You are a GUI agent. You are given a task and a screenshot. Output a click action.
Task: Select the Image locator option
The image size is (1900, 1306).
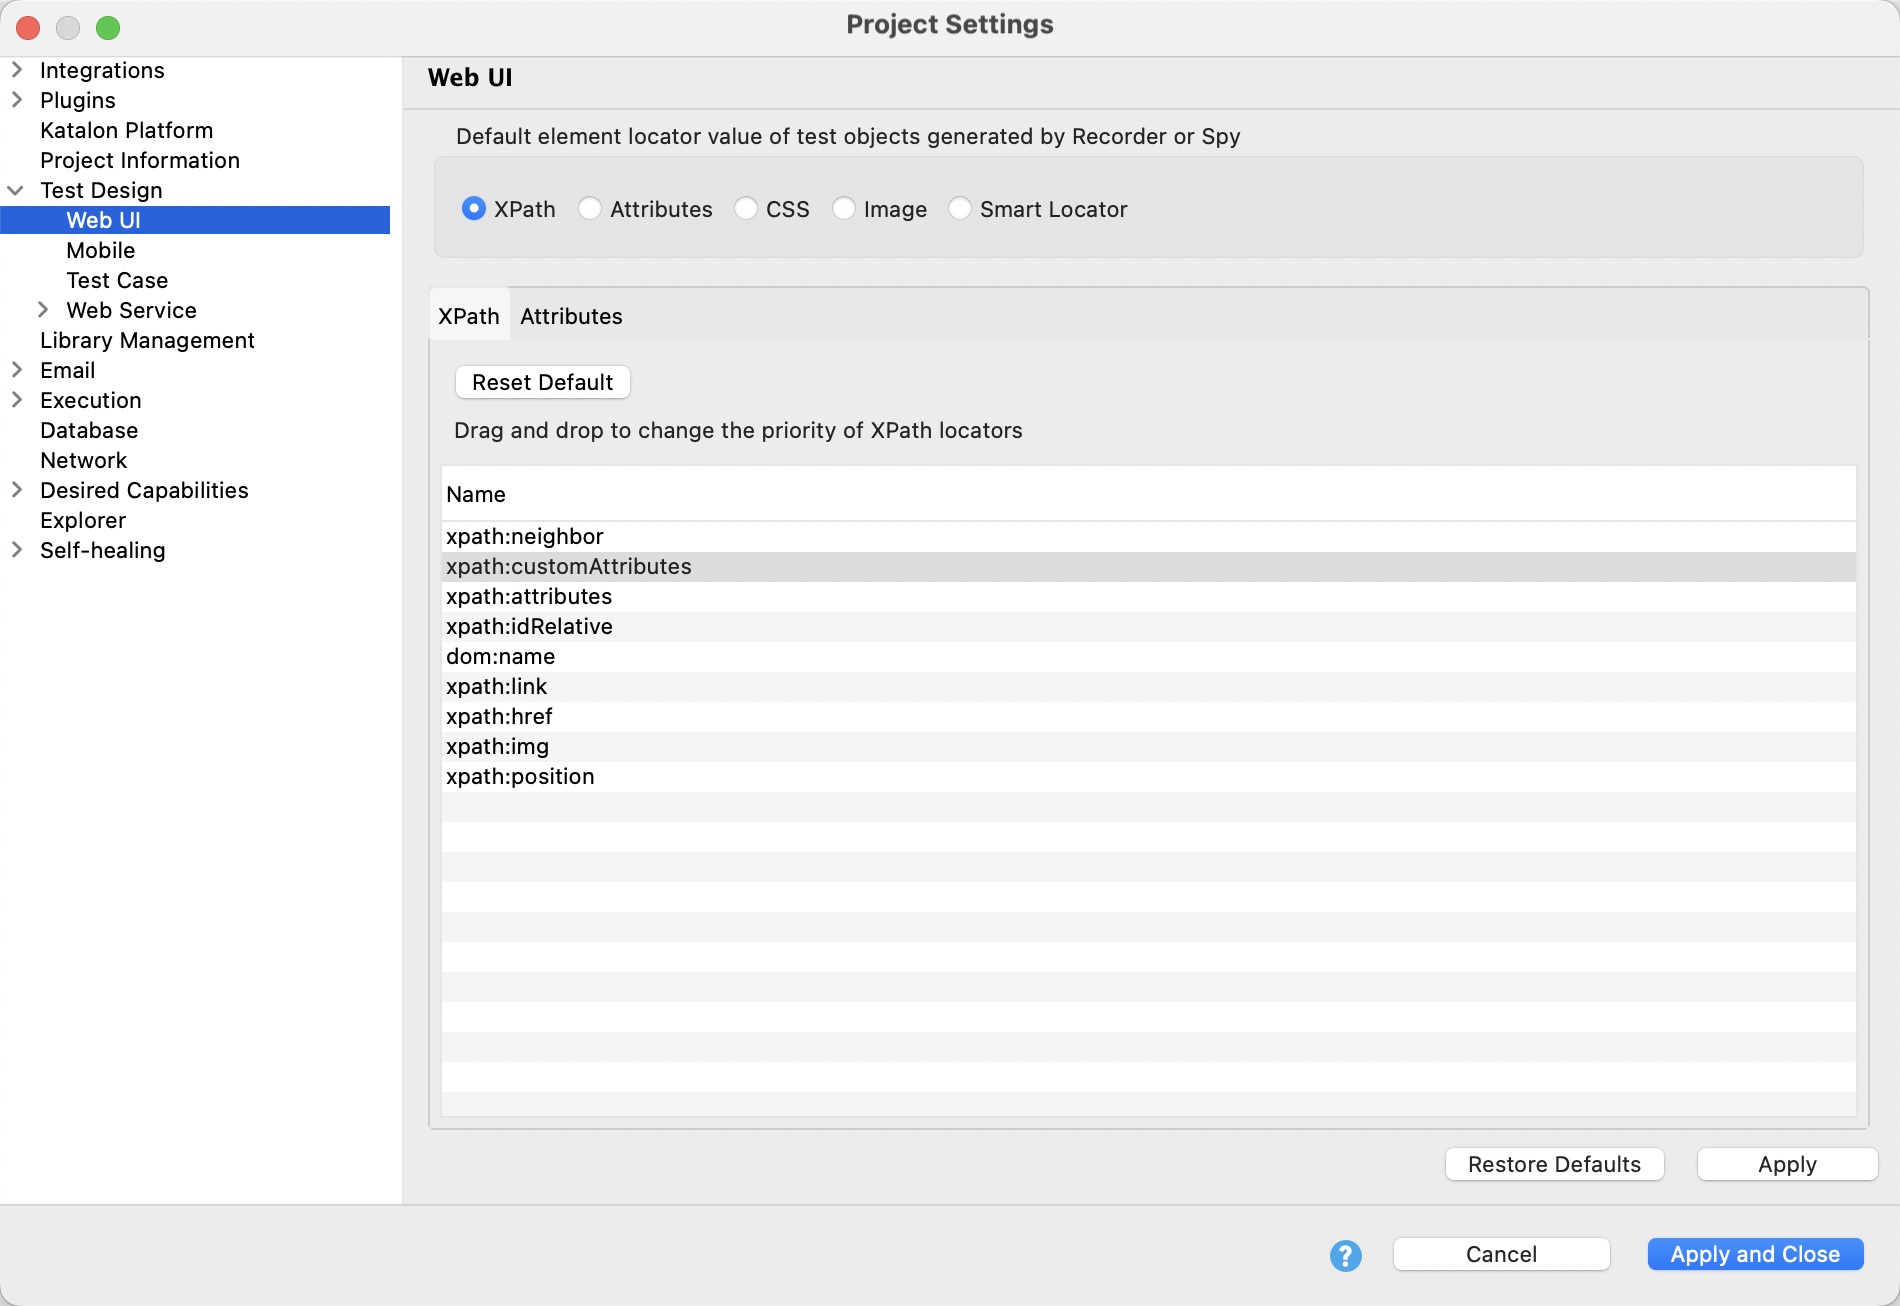click(845, 209)
